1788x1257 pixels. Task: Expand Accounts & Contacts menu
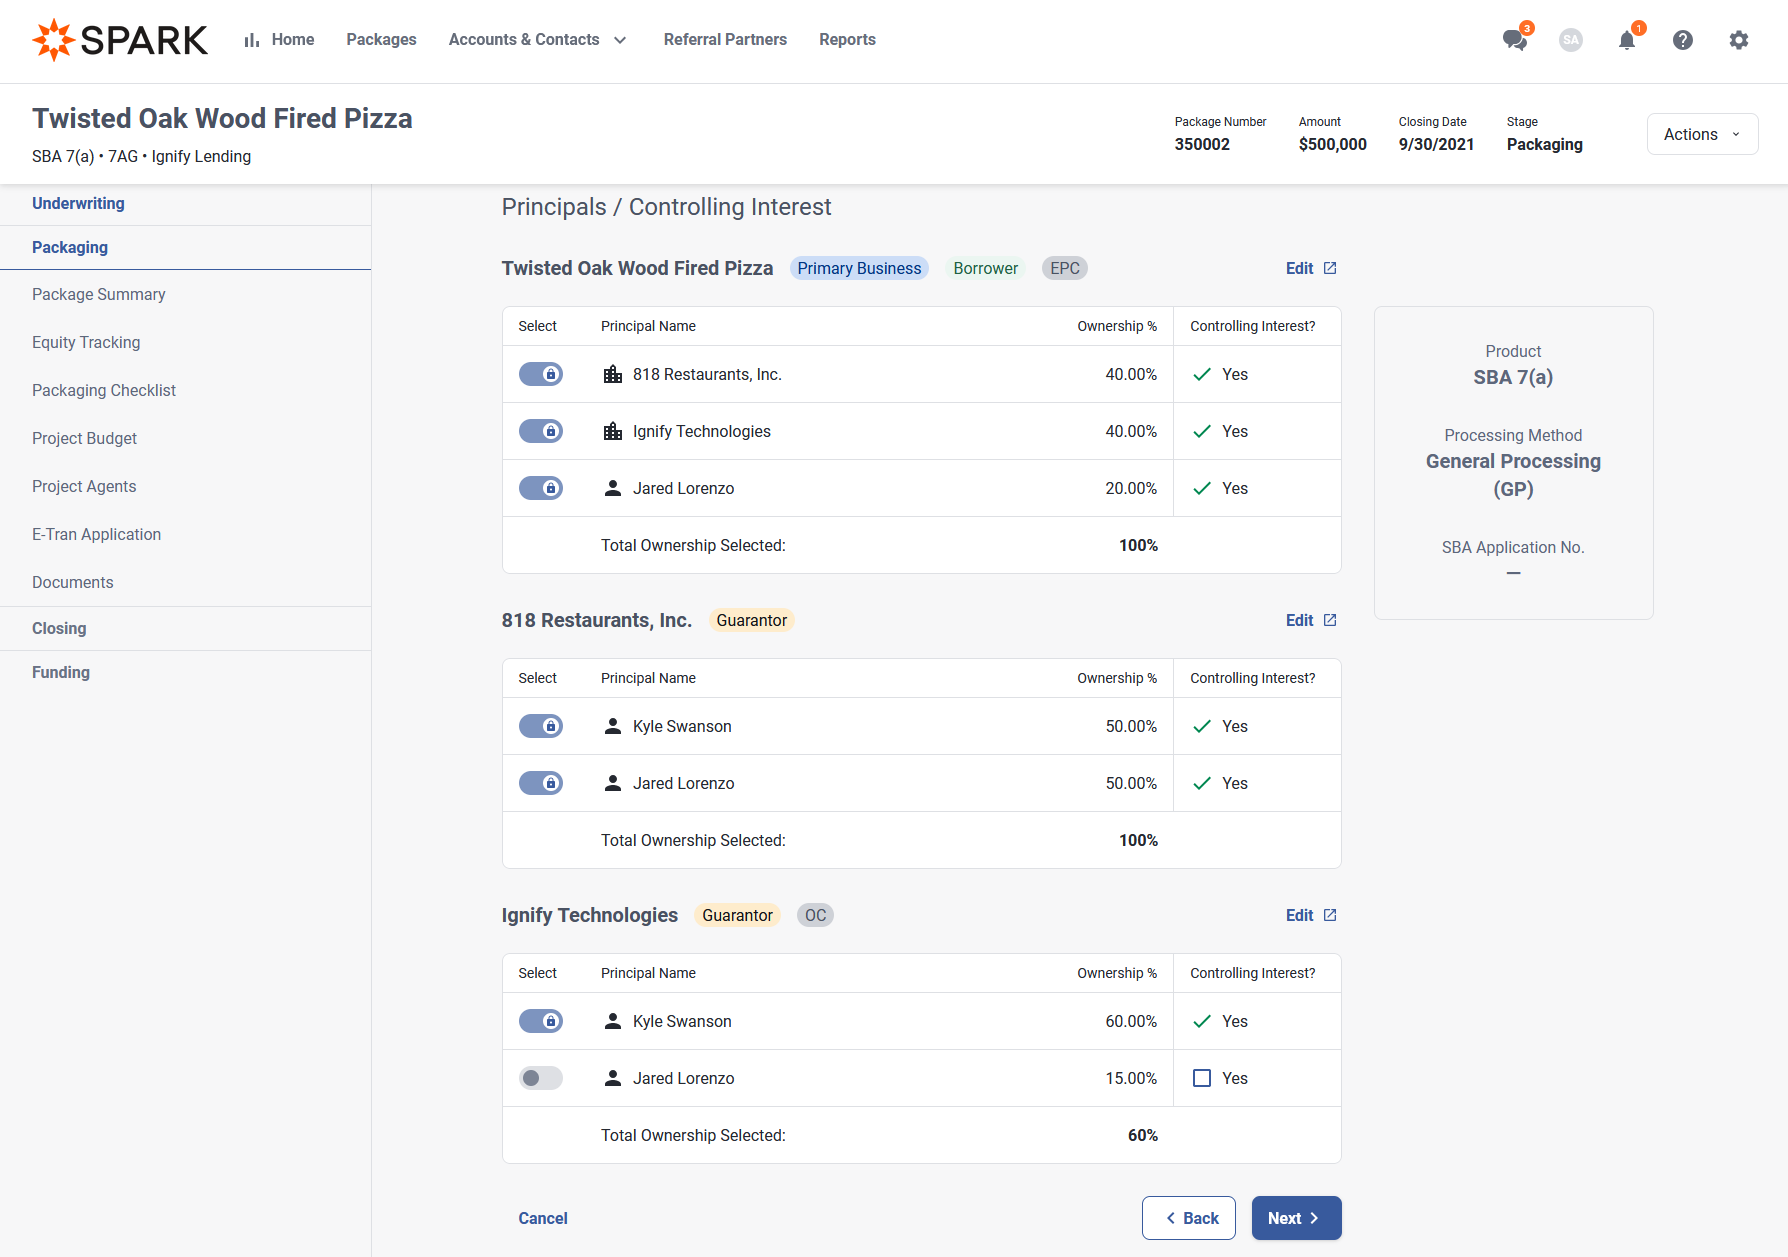538,40
